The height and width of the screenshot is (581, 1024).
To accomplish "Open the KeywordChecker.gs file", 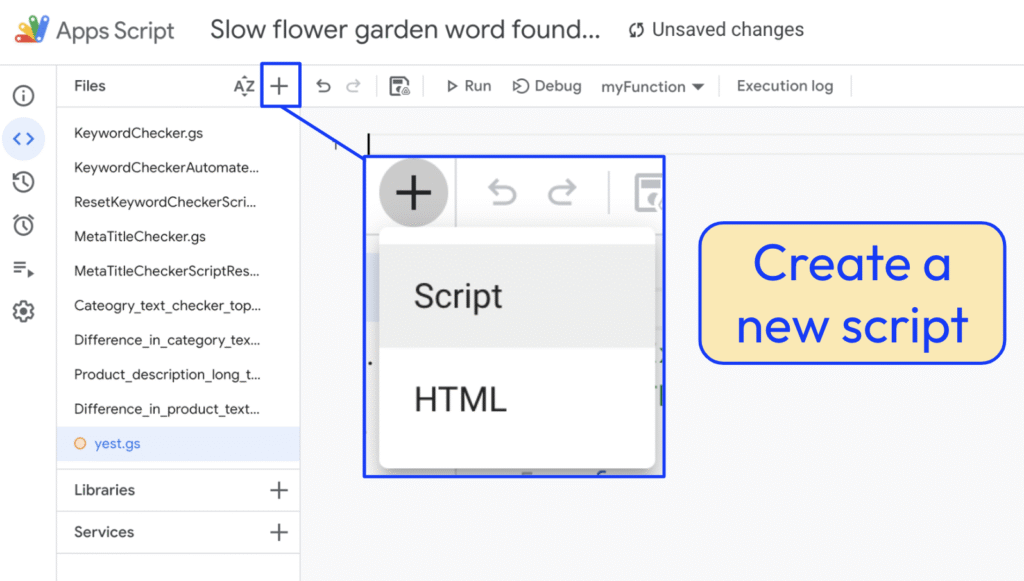I will [139, 133].
